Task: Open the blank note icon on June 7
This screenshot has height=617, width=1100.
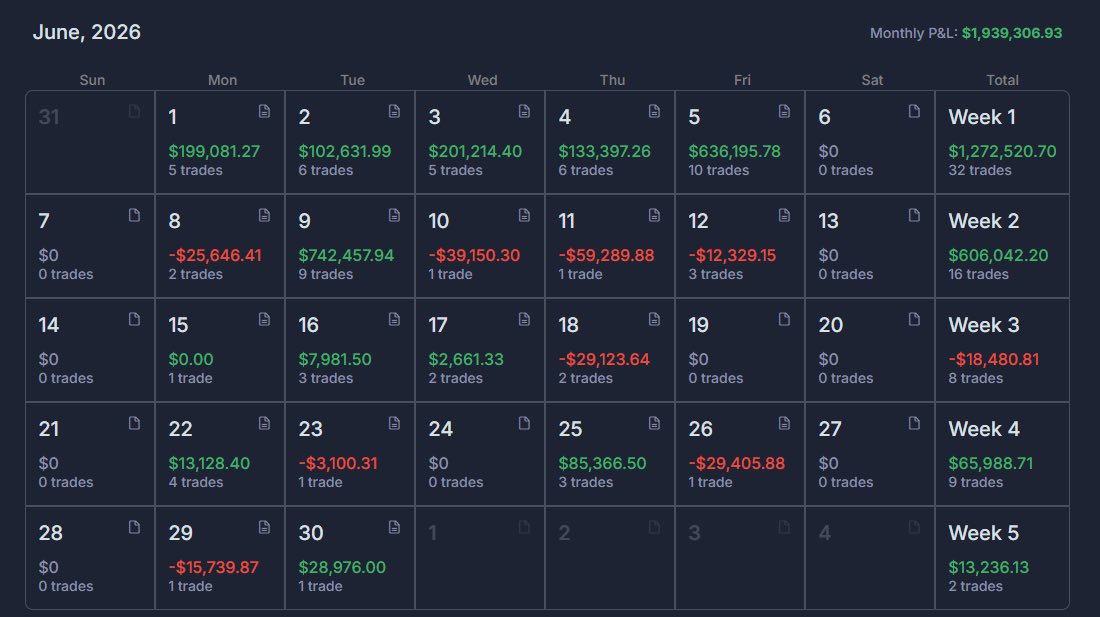Action: pos(134,215)
